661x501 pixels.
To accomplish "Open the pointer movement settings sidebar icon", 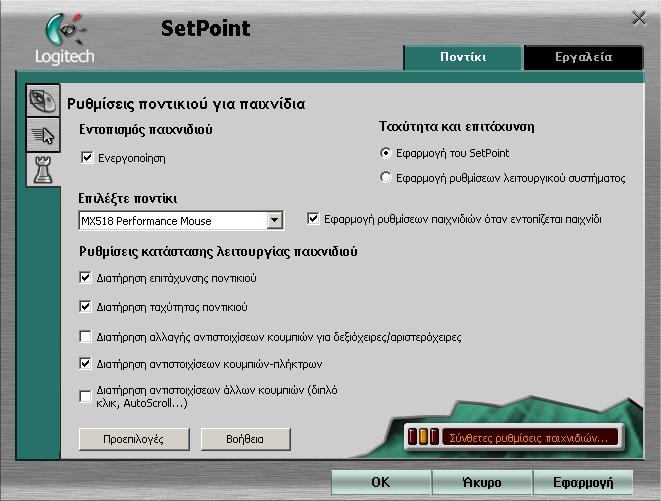I will tap(43, 135).
